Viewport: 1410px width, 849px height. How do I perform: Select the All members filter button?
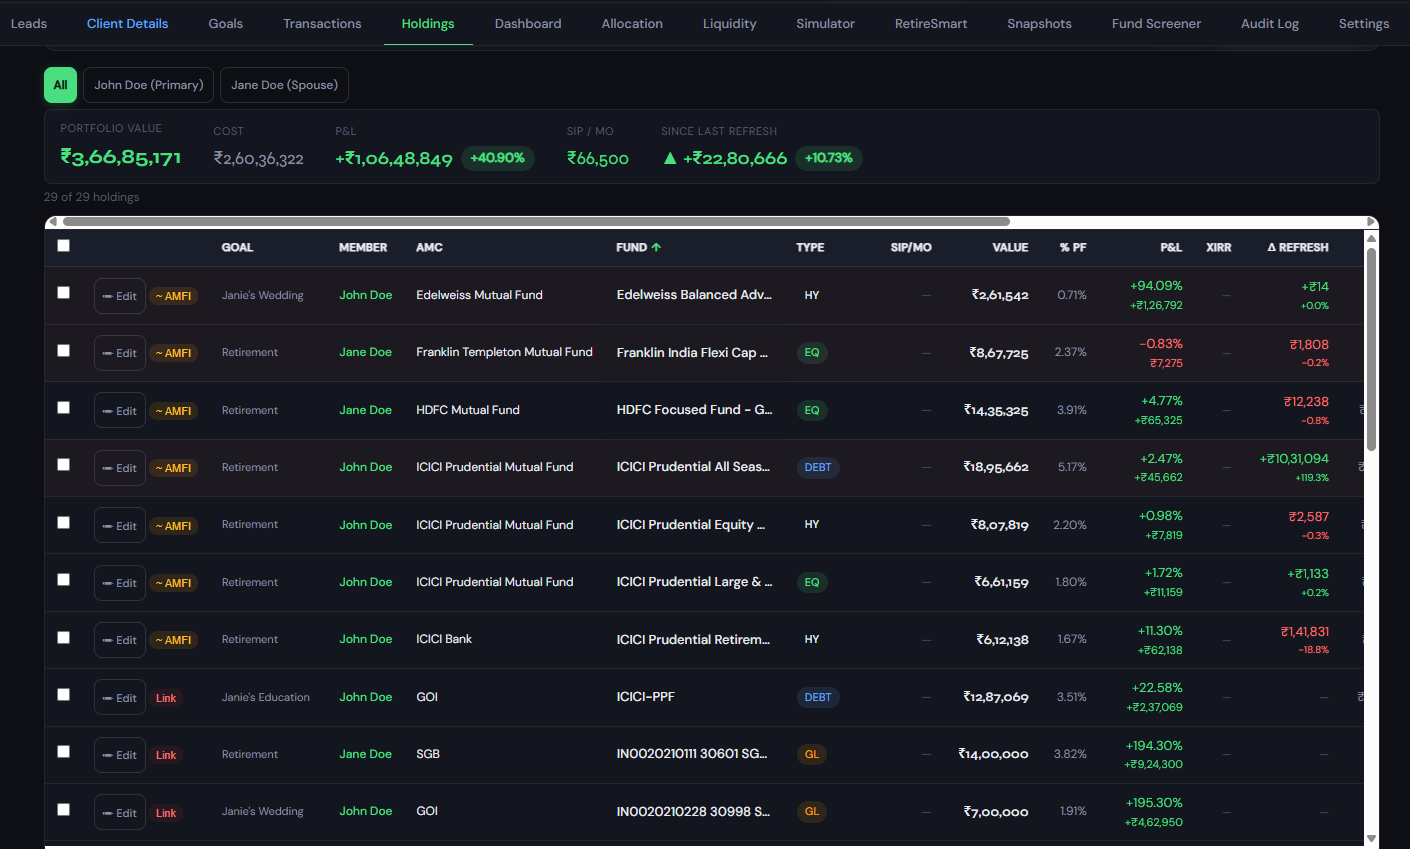coord(60,85)
